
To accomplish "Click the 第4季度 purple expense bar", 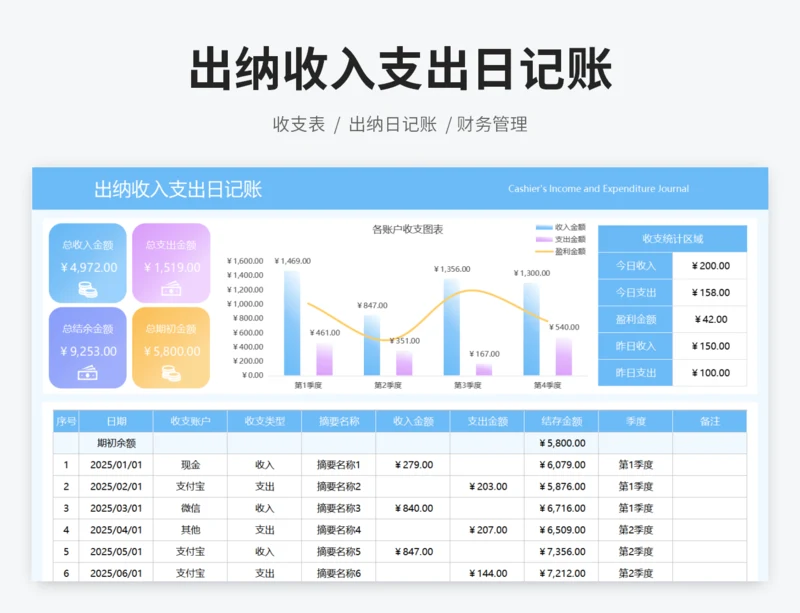I will click(564, 356).
